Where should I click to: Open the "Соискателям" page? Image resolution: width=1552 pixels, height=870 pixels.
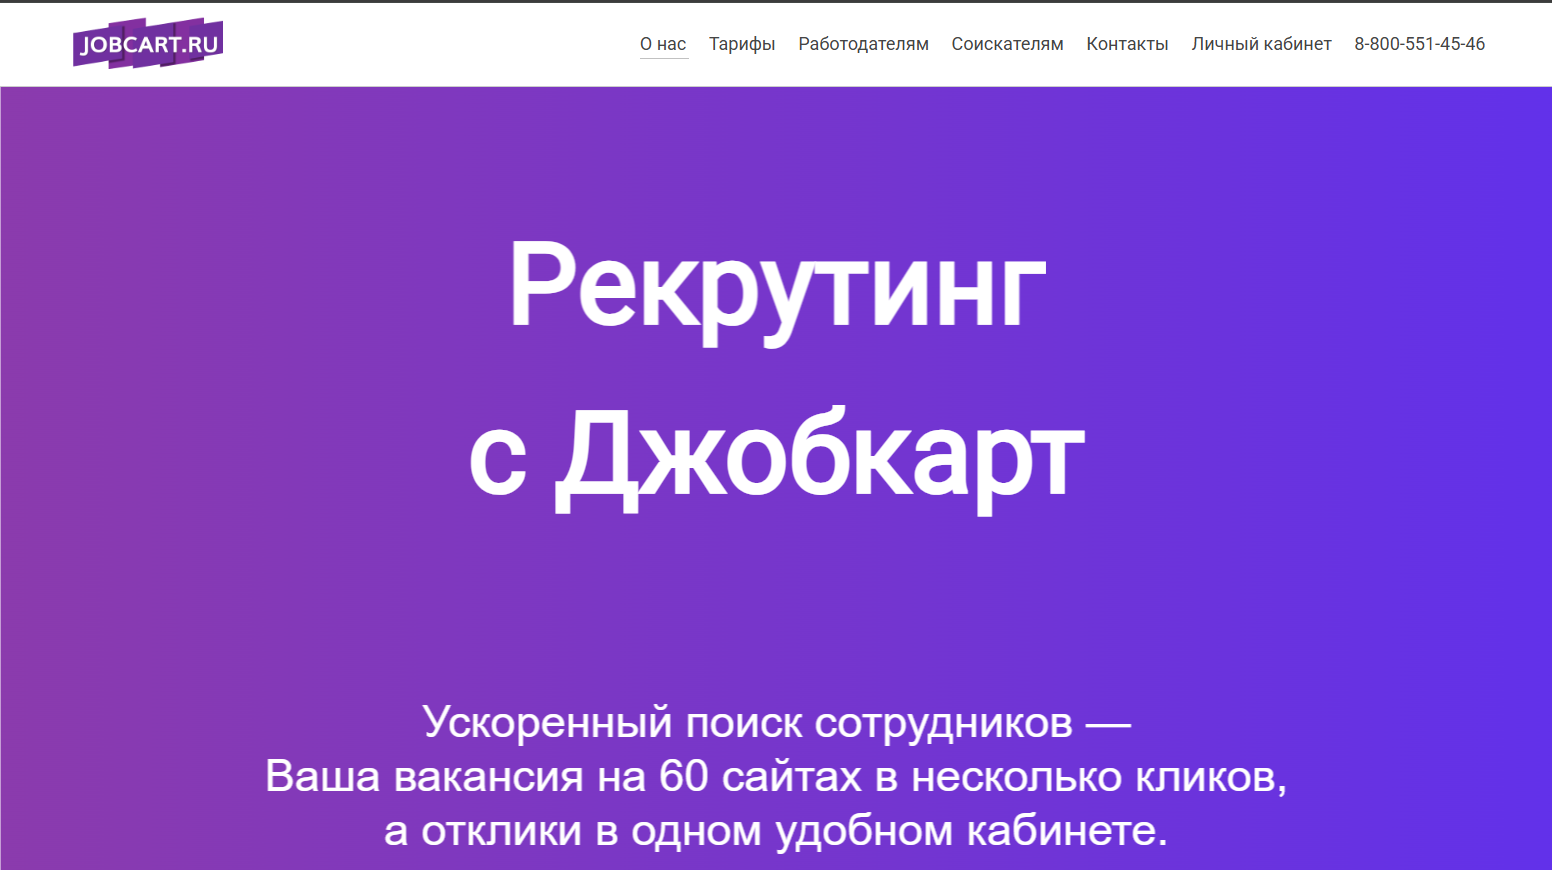1007,43
